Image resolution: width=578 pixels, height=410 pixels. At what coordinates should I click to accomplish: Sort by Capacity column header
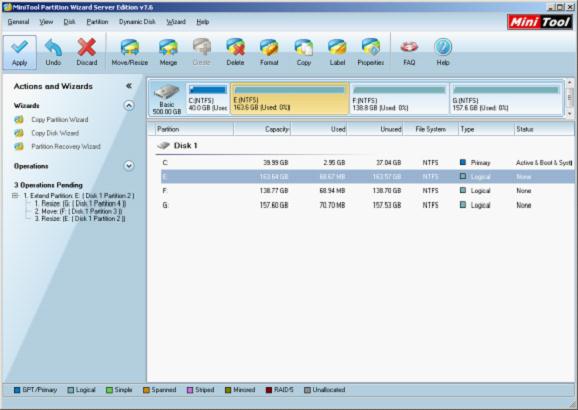pyautogui.click(x=262, y=129)
